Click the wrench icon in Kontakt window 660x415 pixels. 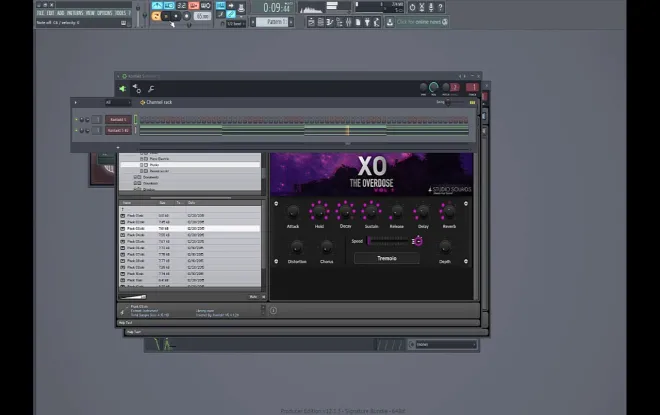click(151, 89)
